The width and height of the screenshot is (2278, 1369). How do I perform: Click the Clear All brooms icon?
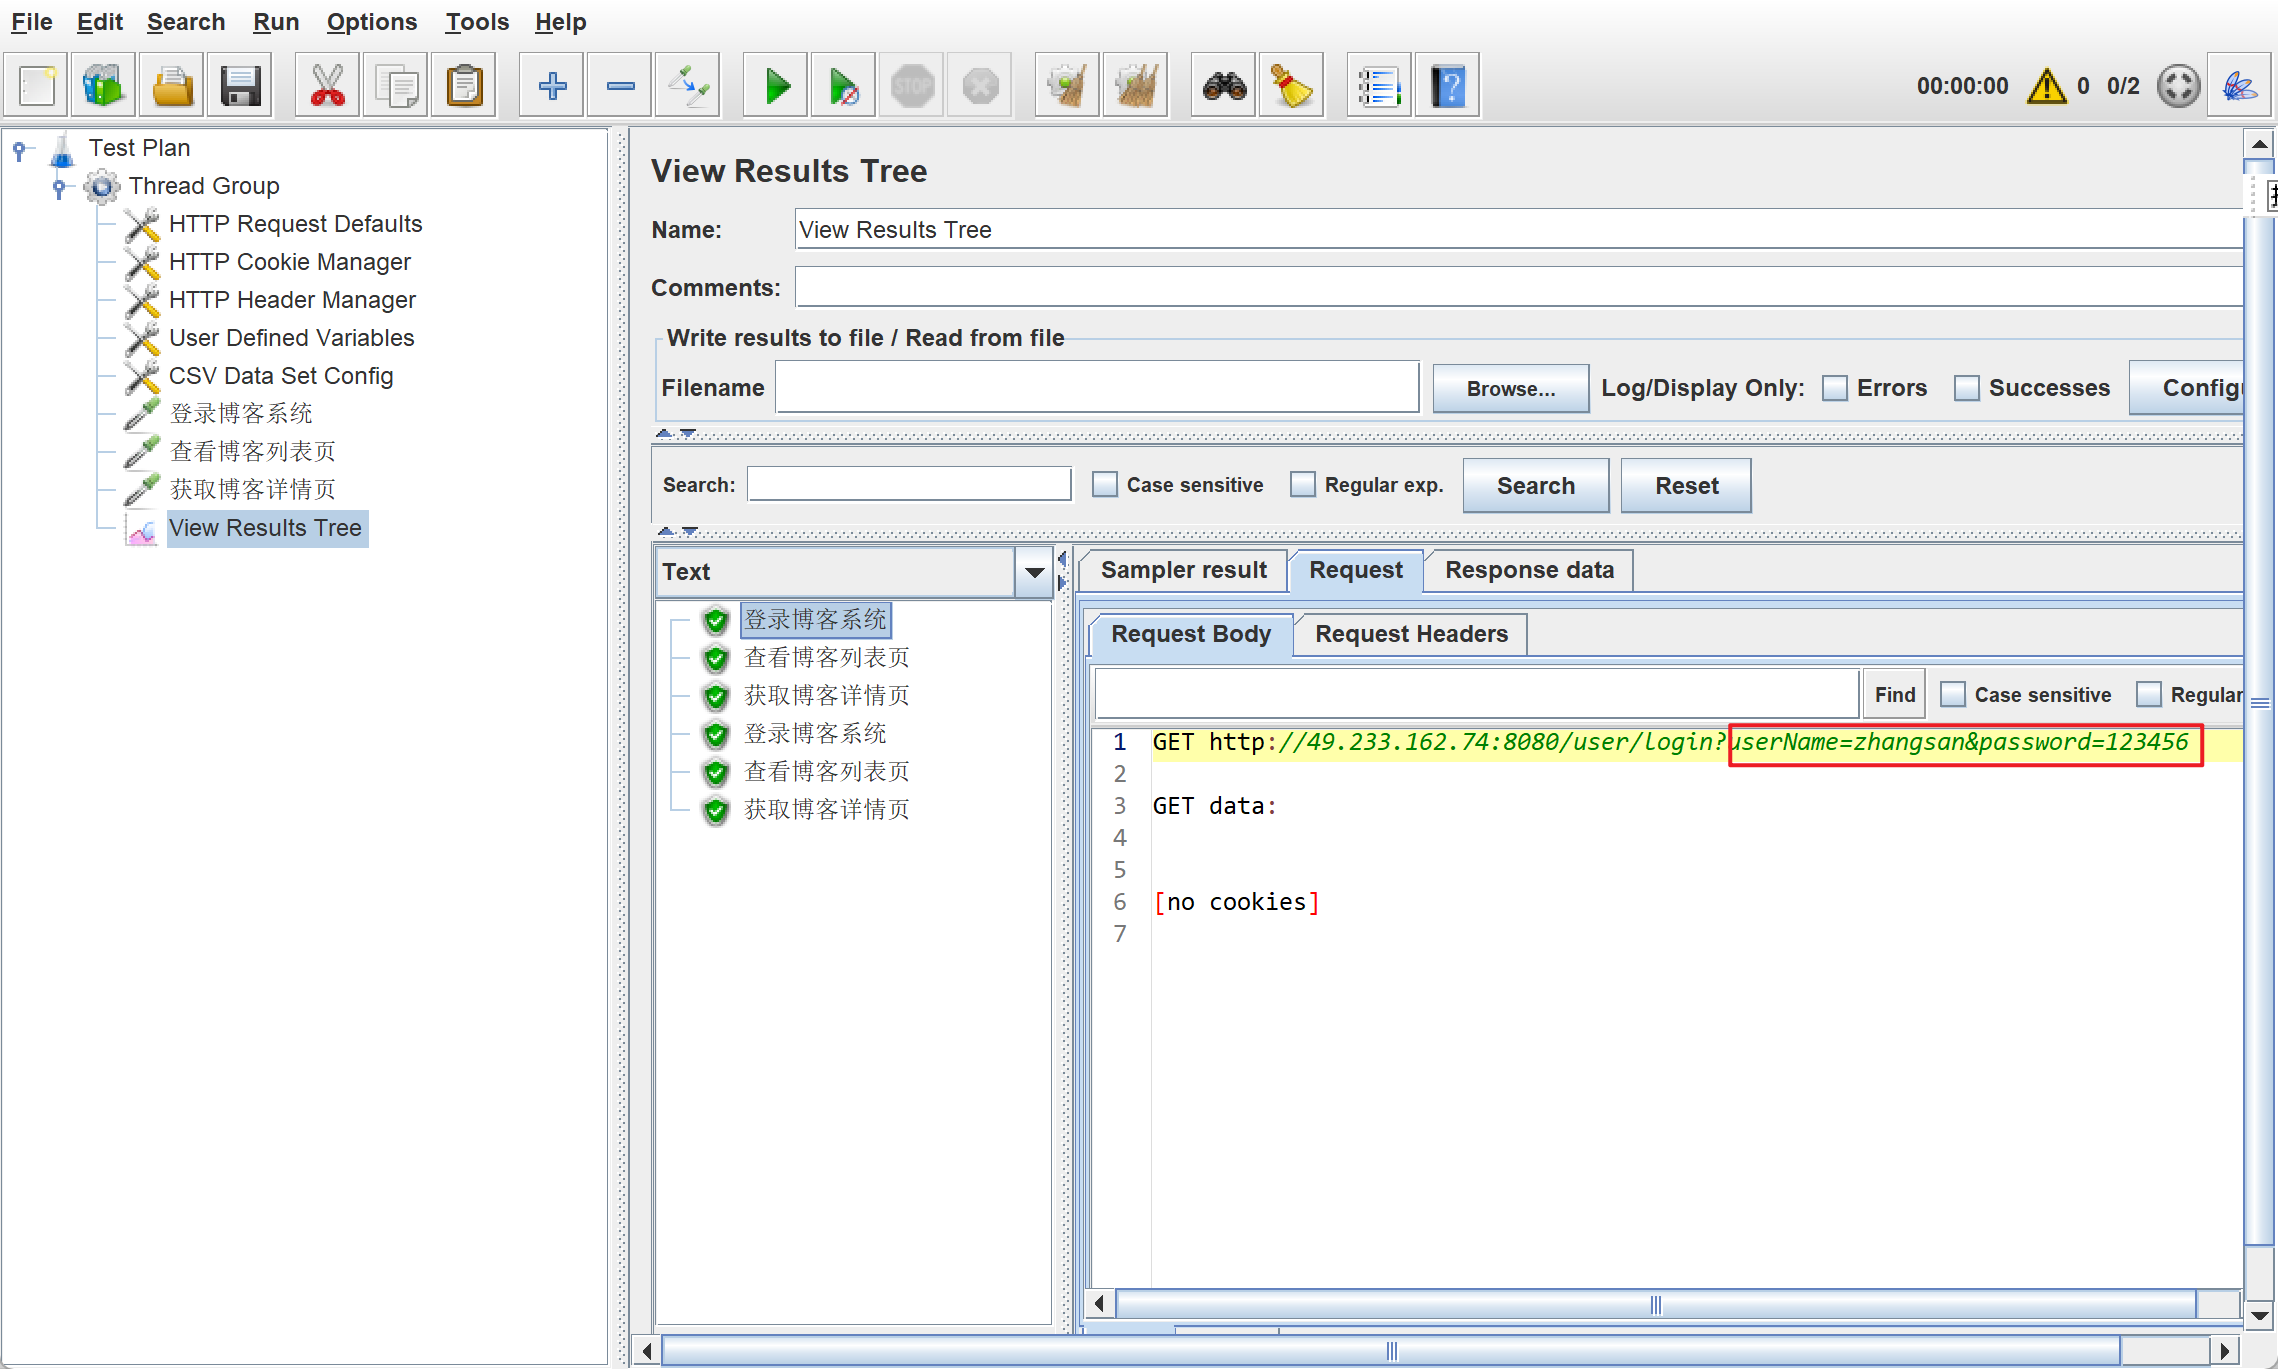[x=1135, y=87]
